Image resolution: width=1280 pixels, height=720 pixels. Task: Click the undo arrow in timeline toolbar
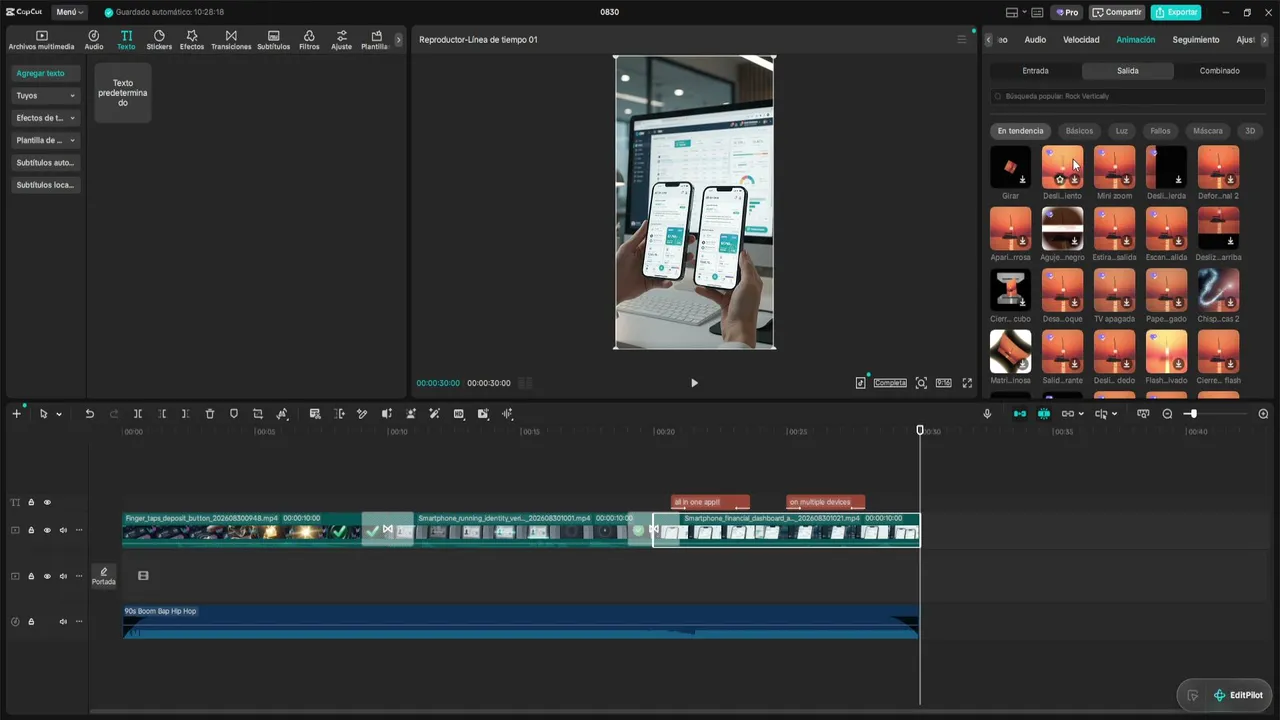(89, 414)
